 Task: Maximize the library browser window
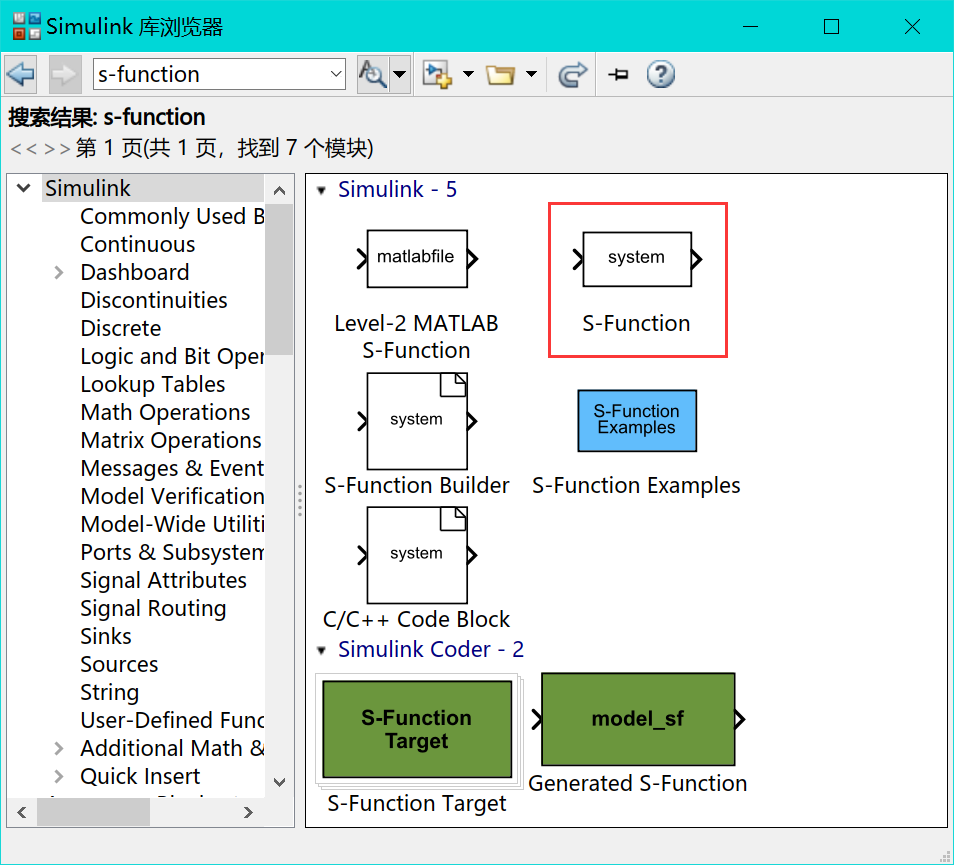click(831, 26)
